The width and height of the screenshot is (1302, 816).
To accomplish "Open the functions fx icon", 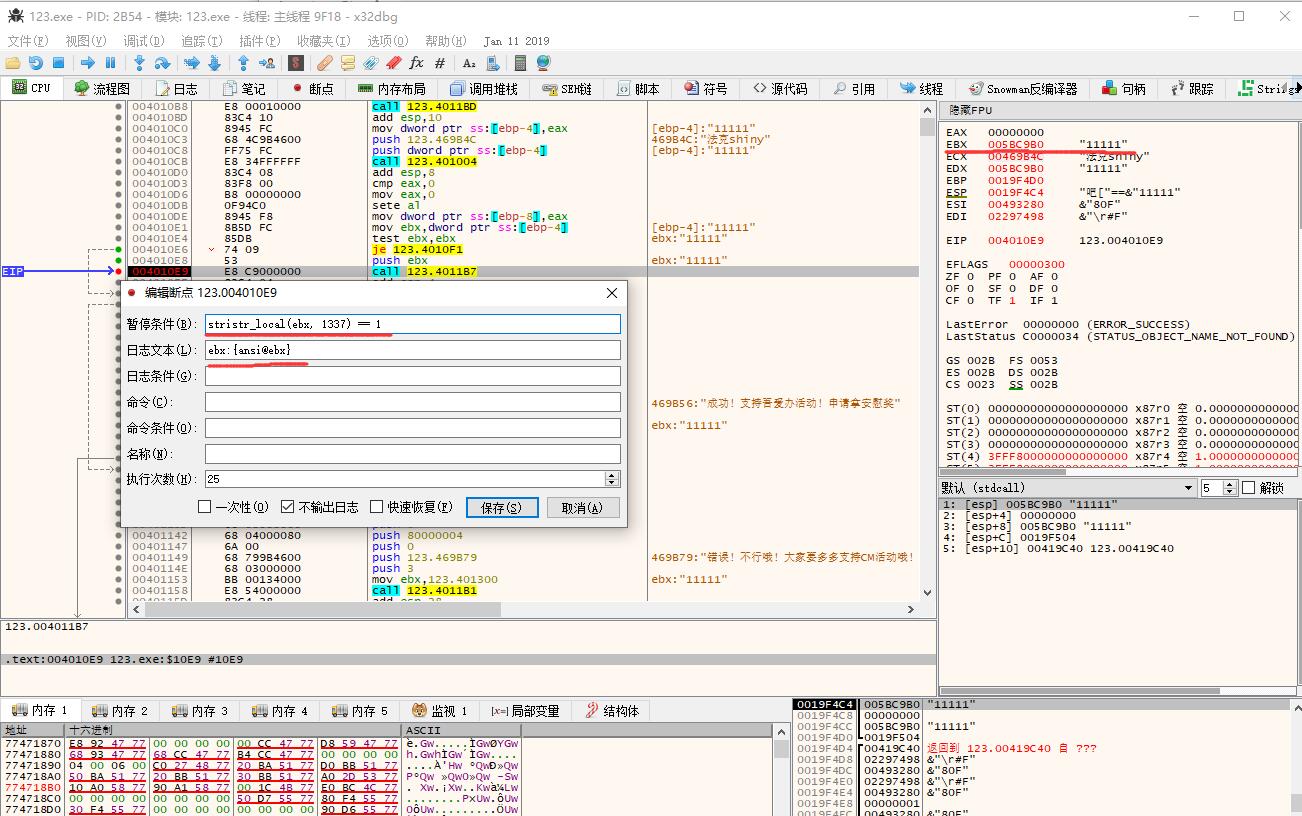I will (x=417, y=63).
